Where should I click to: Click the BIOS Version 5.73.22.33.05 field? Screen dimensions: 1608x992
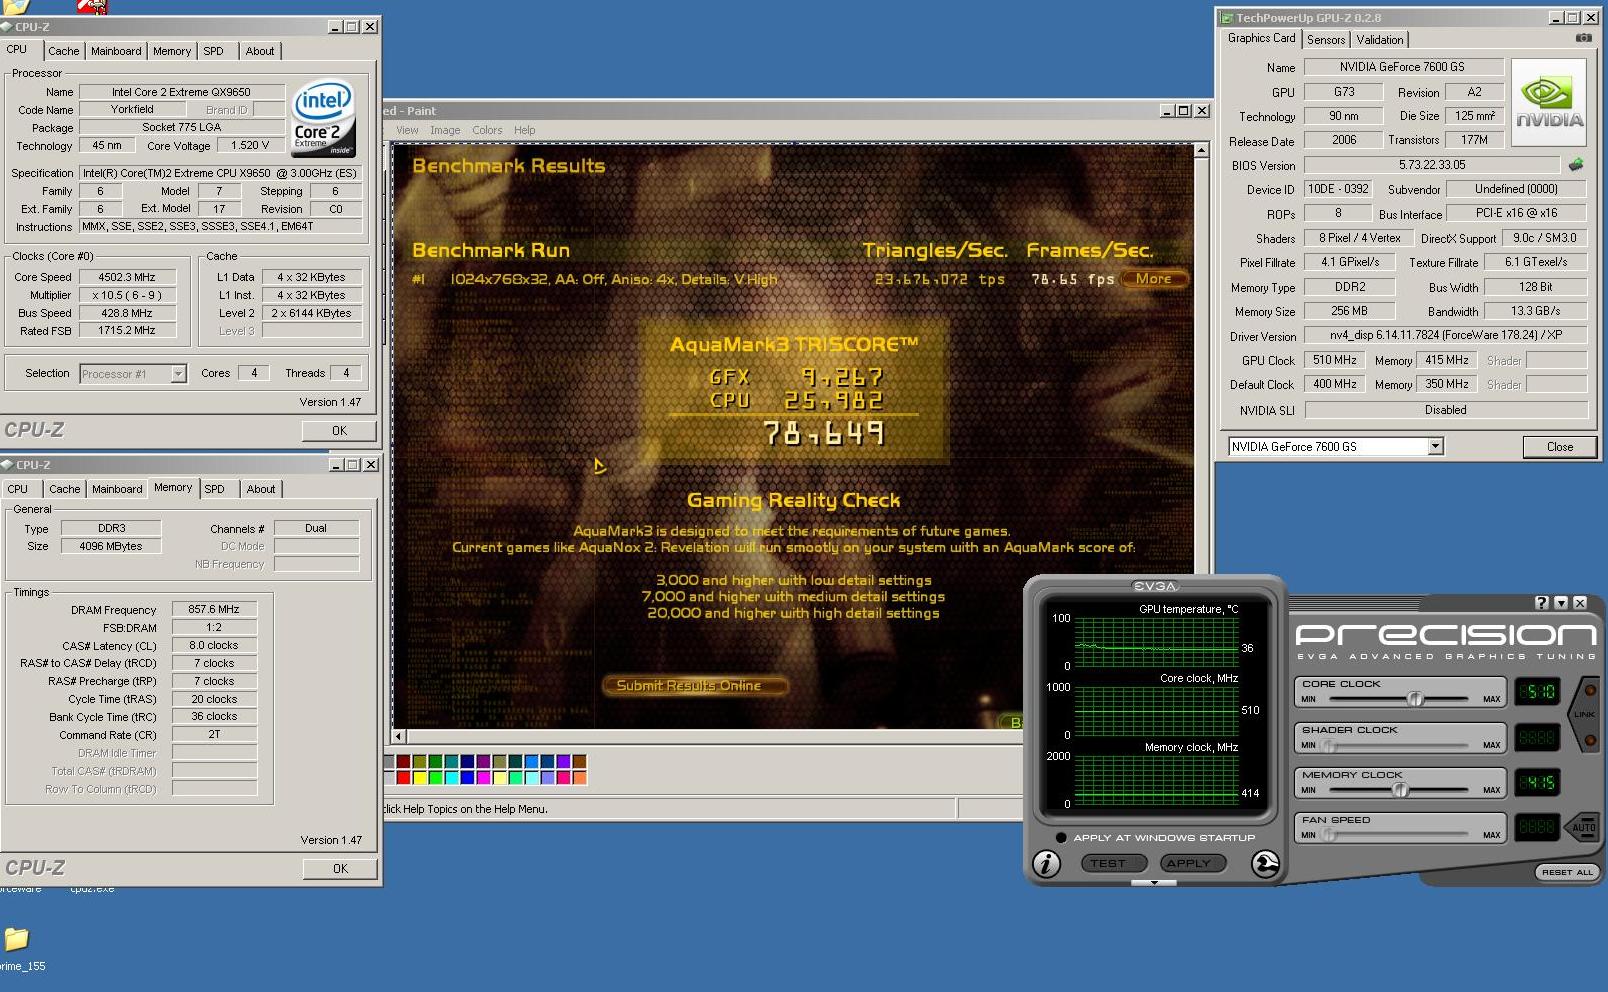[x=1432, y=165]
